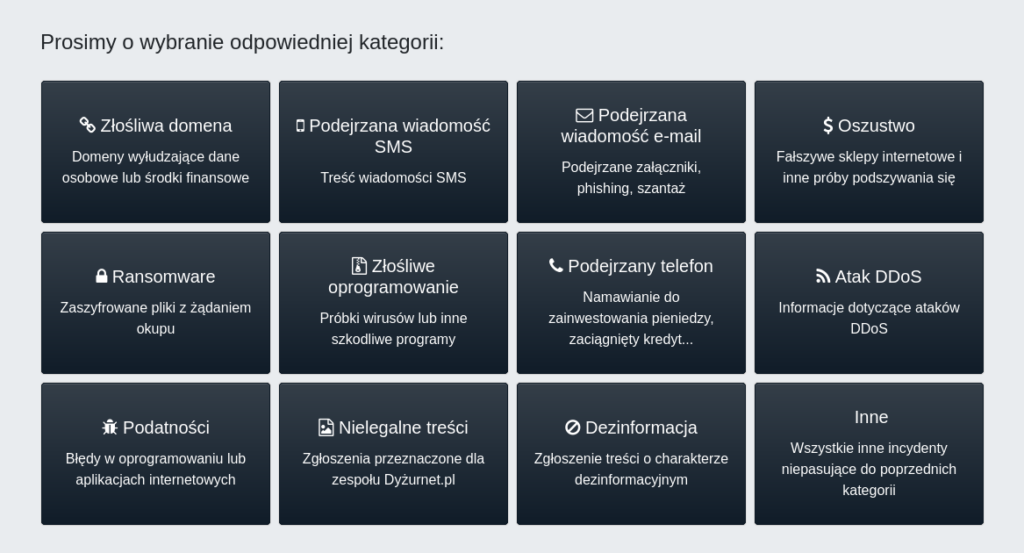Viewport: 1024px width, 553px height.
Task: Click the bug icon beside Podatności
Action: click(x=110, y=427)
